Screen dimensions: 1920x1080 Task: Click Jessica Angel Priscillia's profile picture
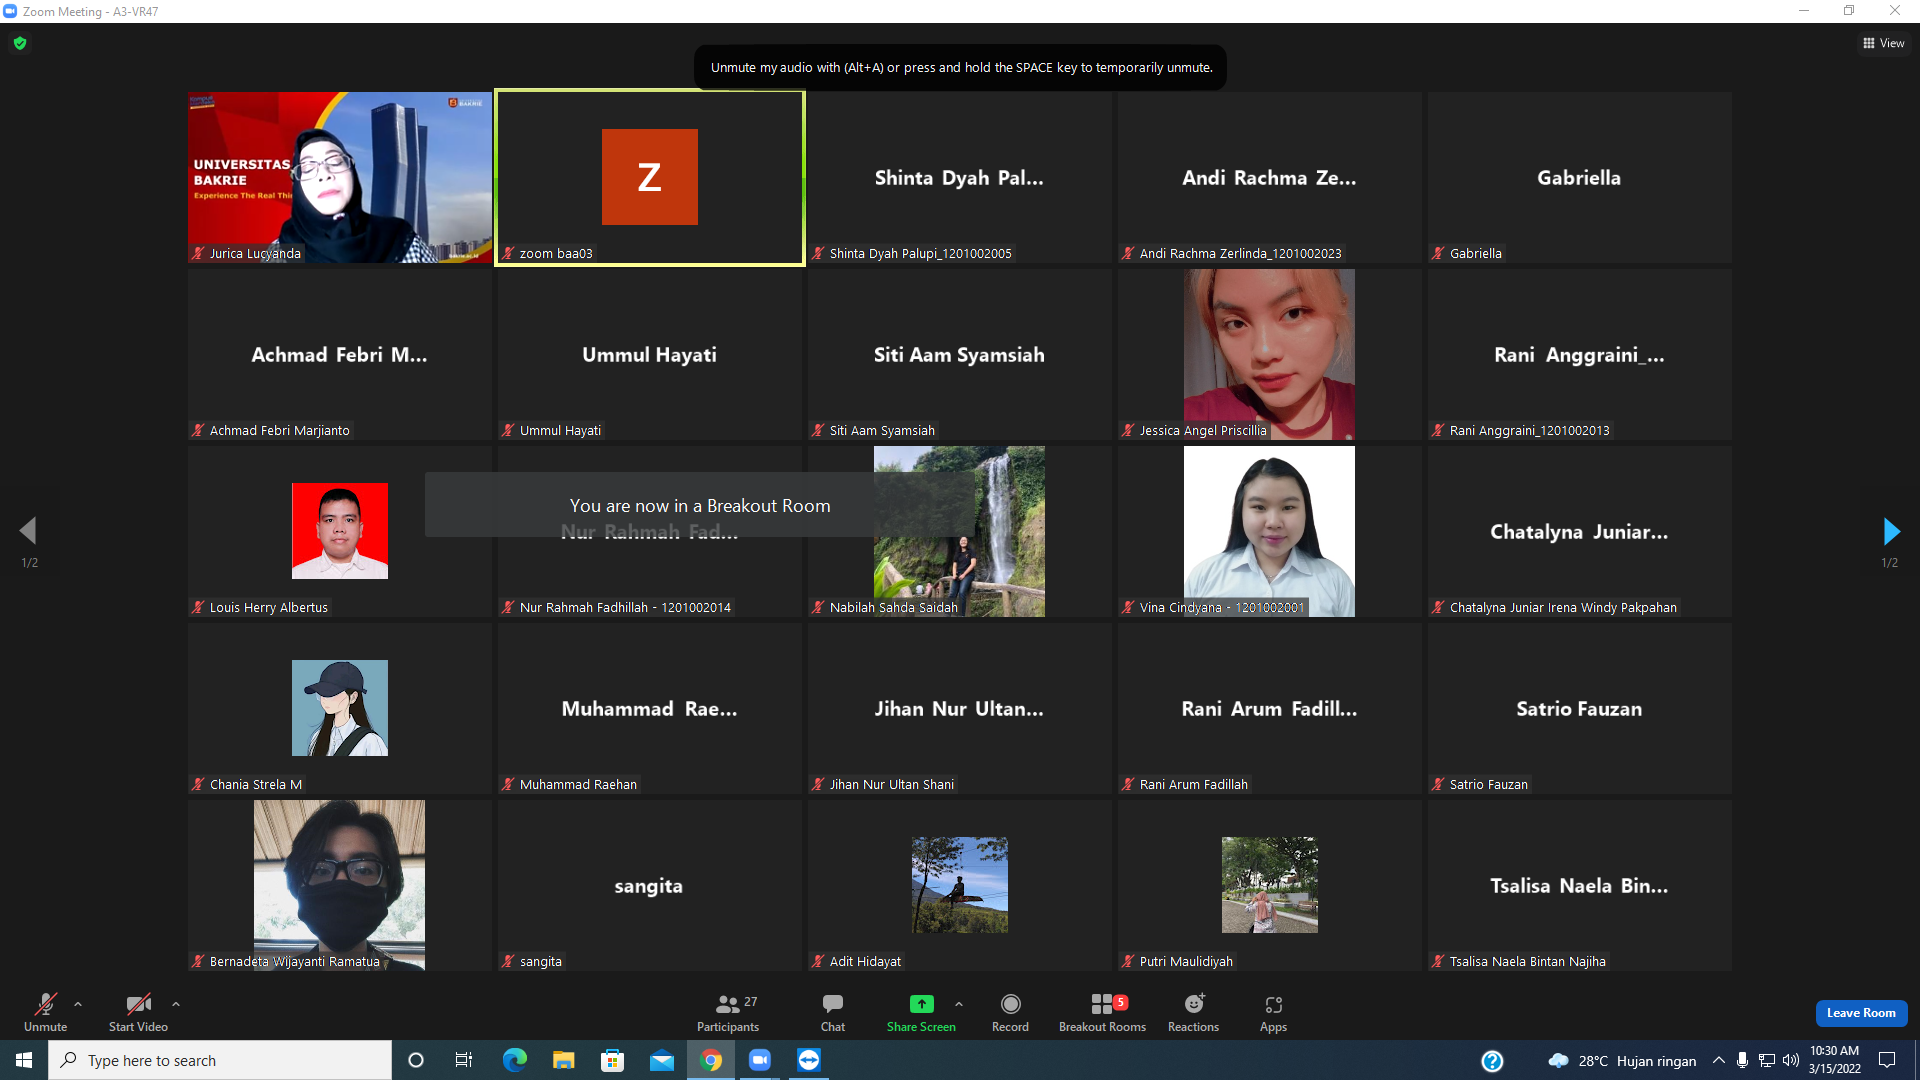[1269, 354]
